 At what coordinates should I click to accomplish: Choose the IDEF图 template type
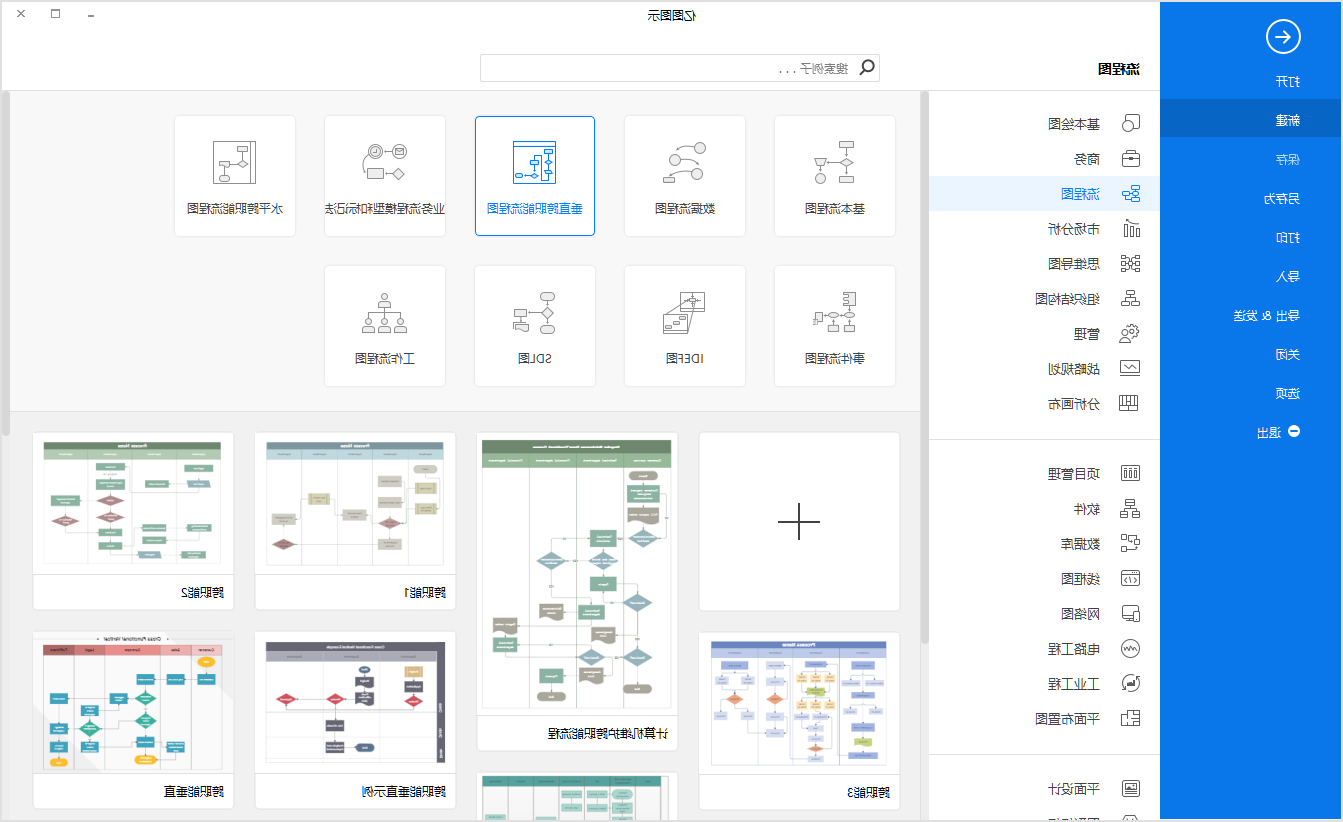coord(685,326)
